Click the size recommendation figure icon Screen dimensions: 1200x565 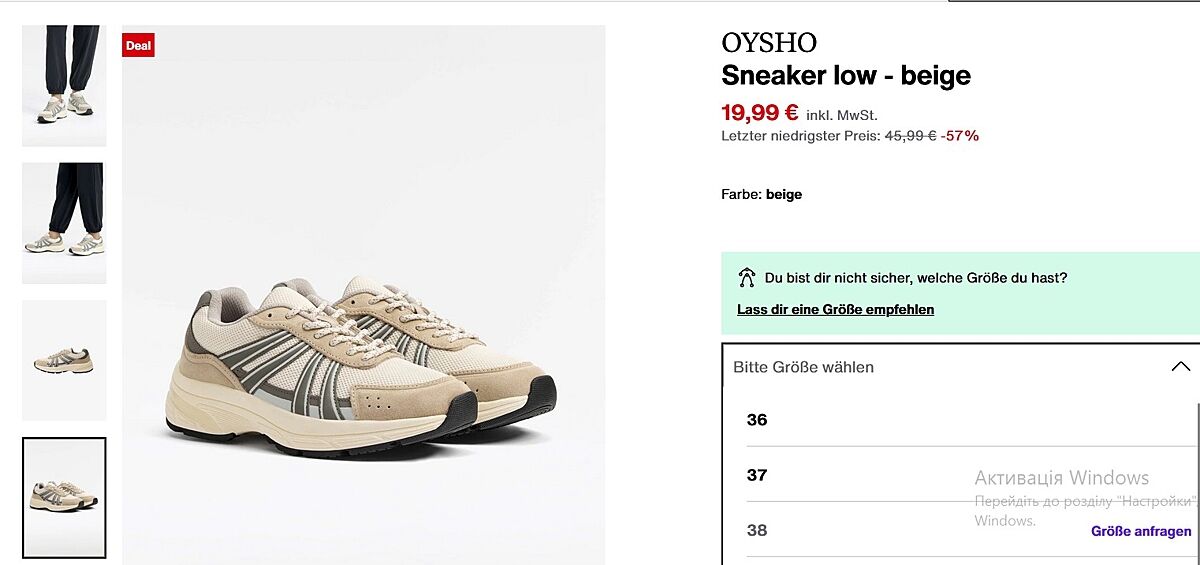tap(746, 278)
